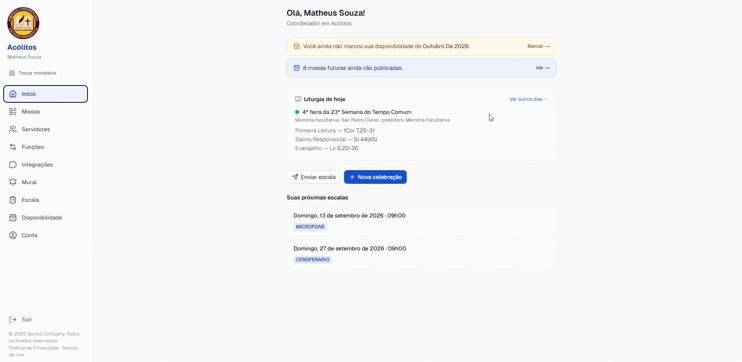742x362 pixels.
Task: Open the 13 de setembro escala card
Action: 421,221
